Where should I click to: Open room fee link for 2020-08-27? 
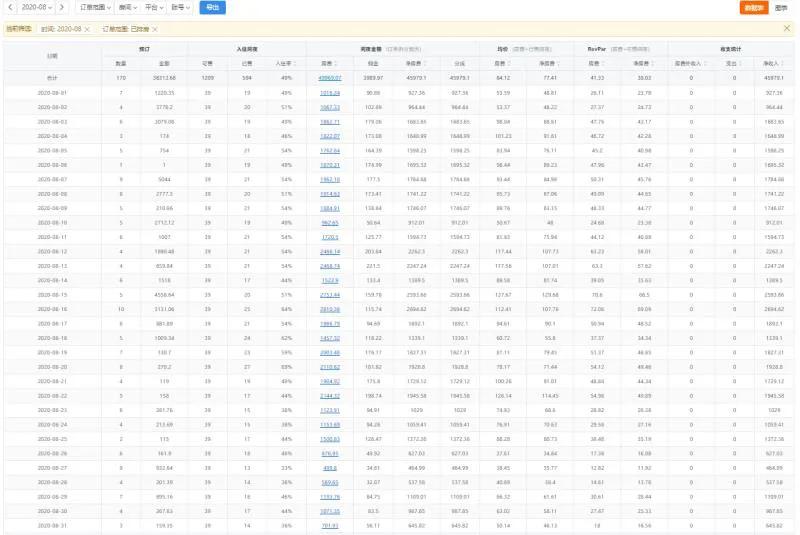point(330,468)
